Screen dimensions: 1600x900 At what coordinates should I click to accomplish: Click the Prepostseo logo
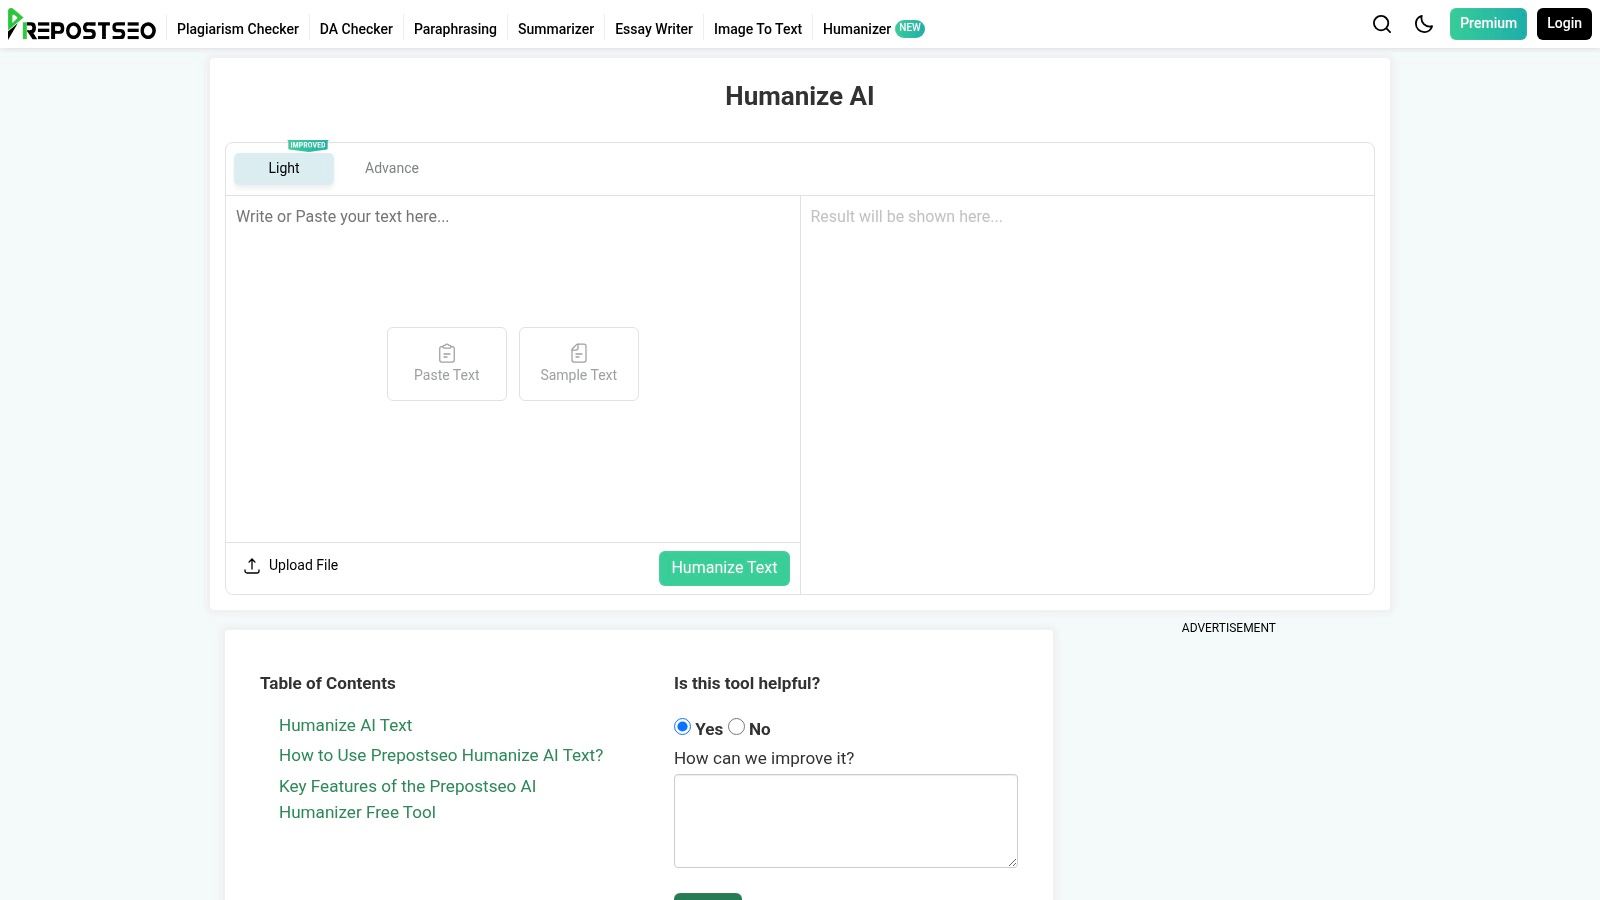82,26
